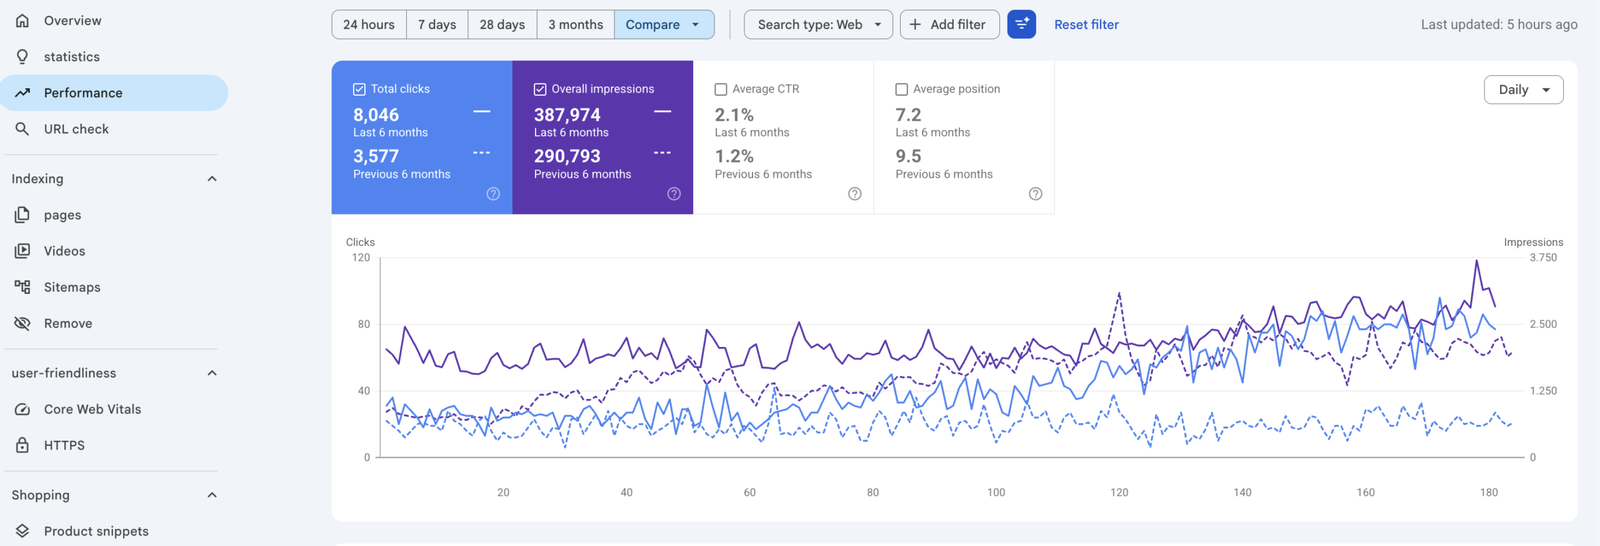Click help icon on Overall impressions card
Image resolution: width=1600 pixels, height=546 pixels.
coord(674,194)
